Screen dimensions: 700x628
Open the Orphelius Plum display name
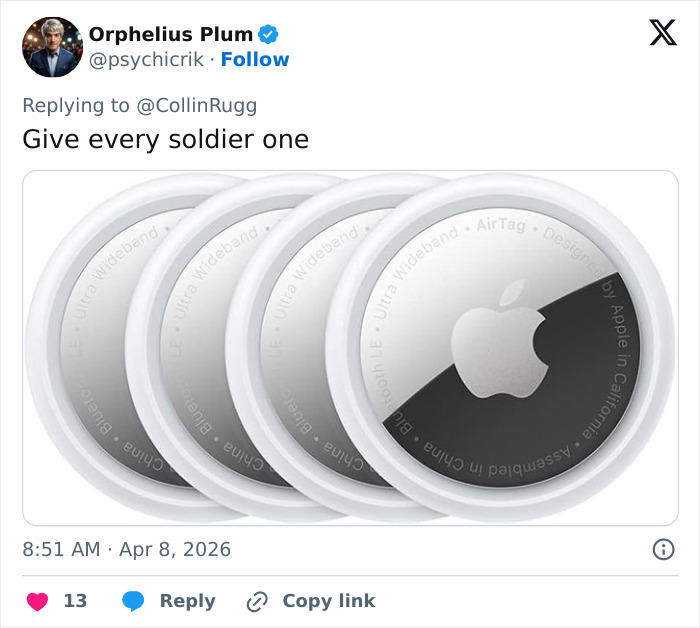169,34
